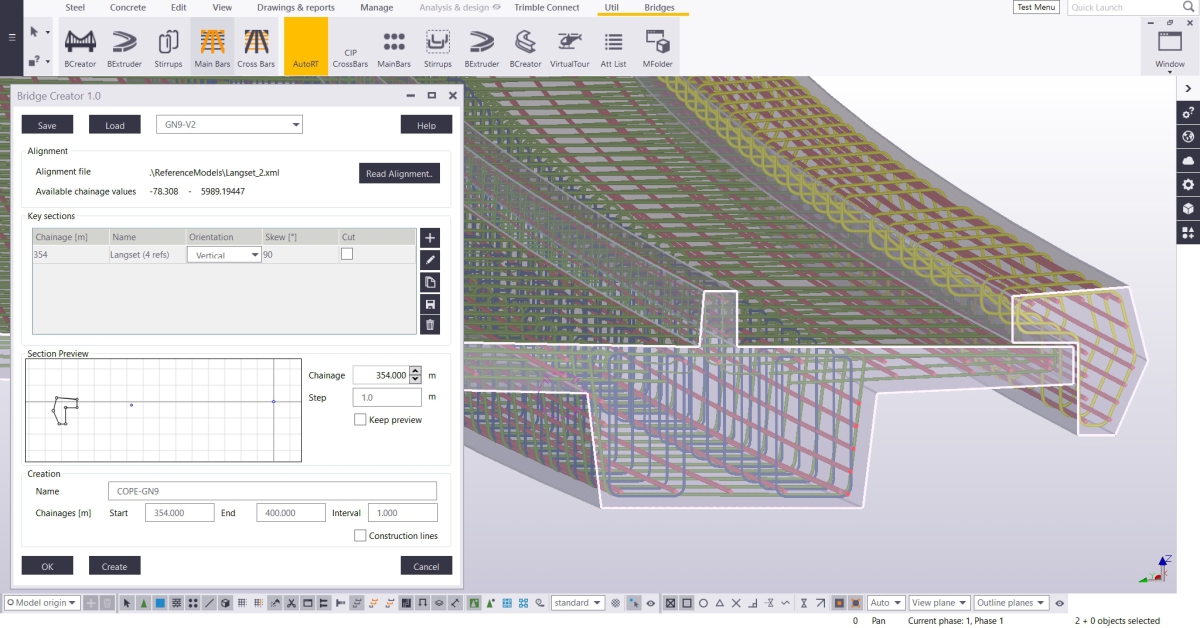Open the GN9-V2 configuration dropdown
1200x628 pixels.
click(296, 124)
